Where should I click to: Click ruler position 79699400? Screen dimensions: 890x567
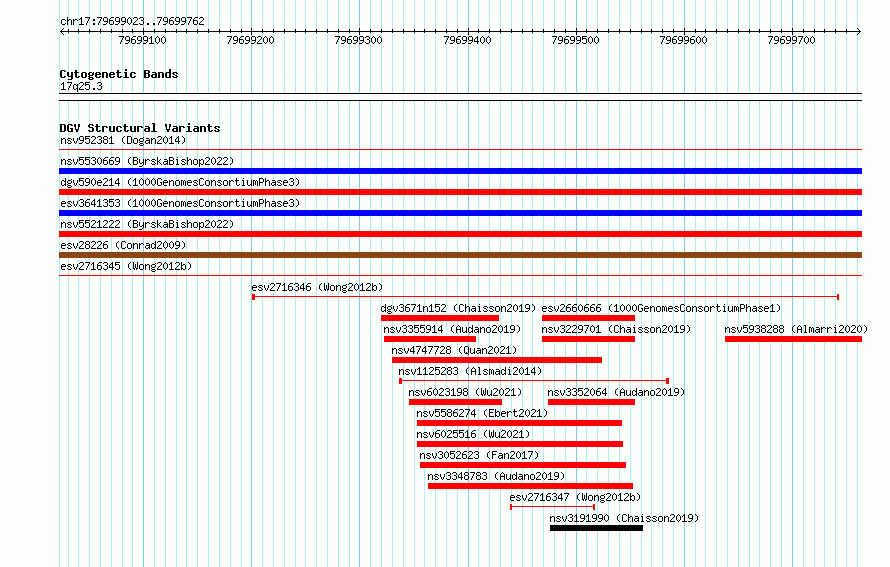click(467, 40)
